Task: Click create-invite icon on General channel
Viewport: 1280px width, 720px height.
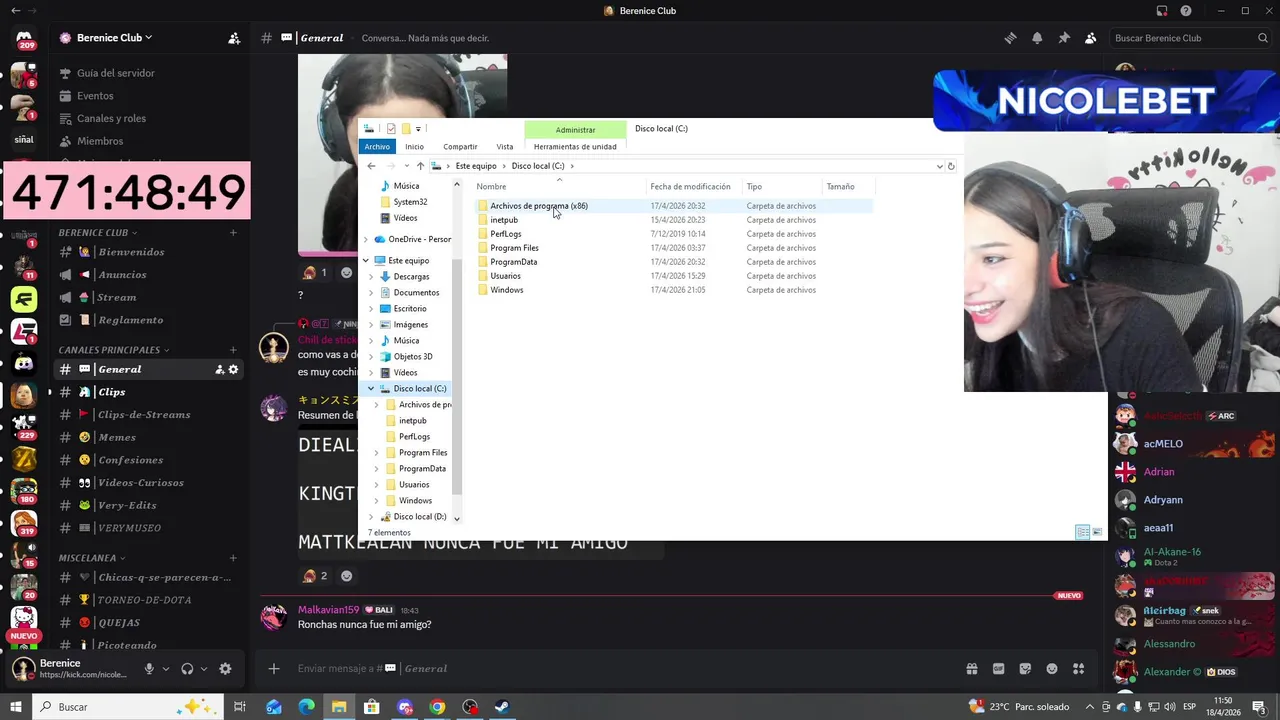Action: click(x=219, y=369)
